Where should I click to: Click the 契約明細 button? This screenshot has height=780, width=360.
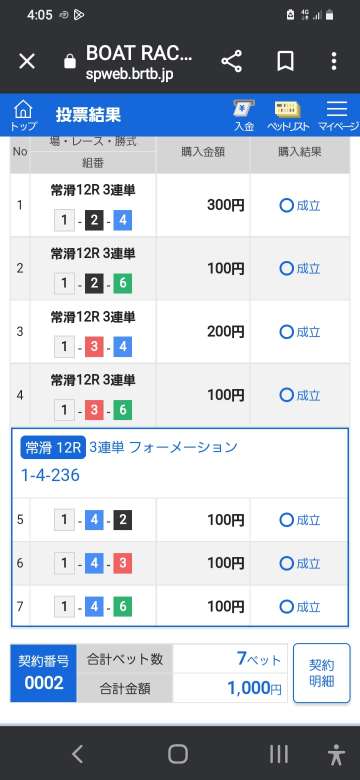[x=321, y=673]
